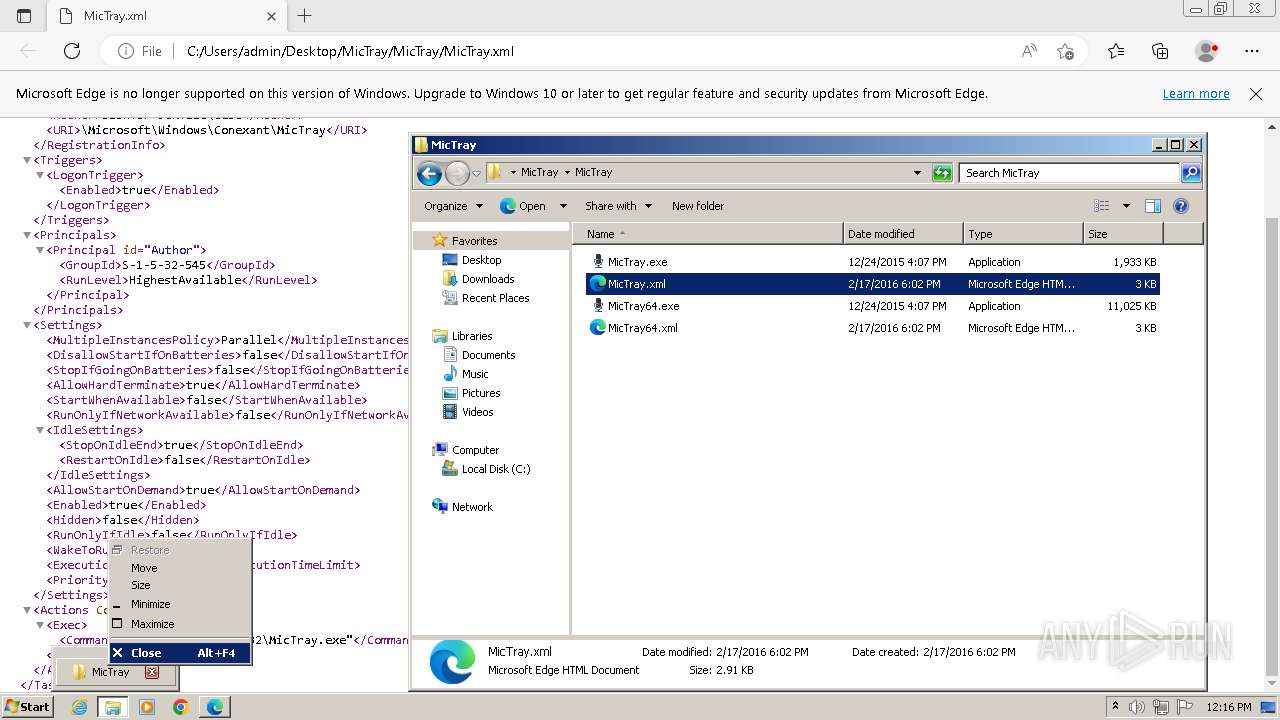Screen dimensions: 1280x720
Task: Open a new Edge tab
Action: pyautogui.click(x=305, y=16)
